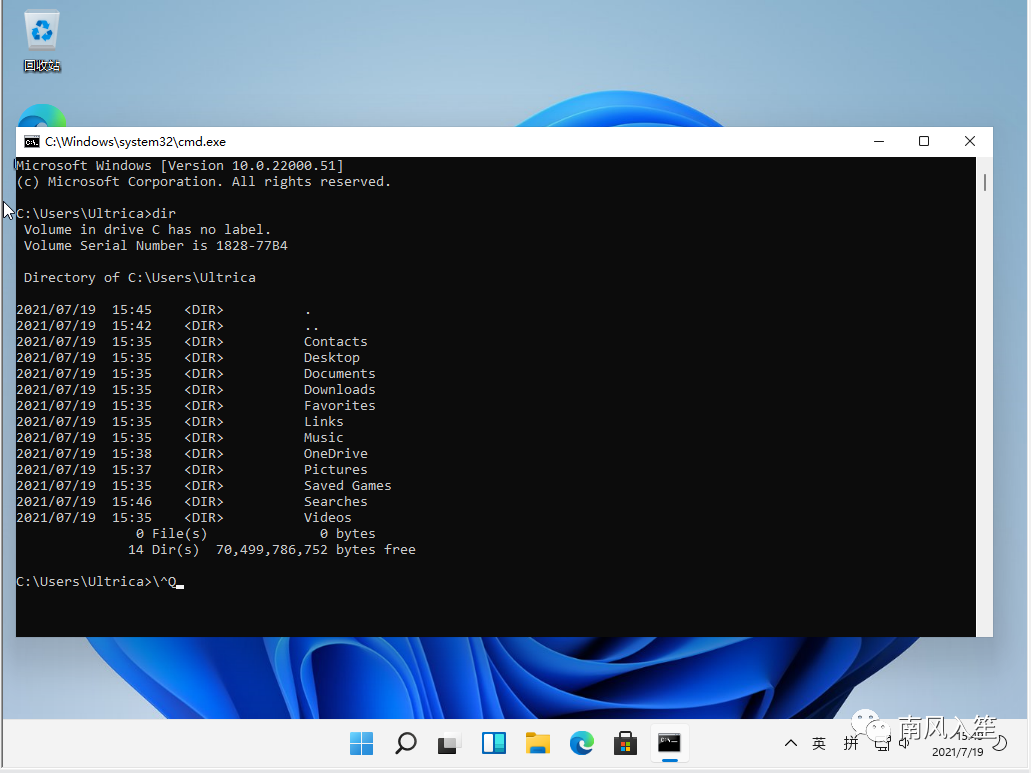Open the notification moon icon
Viewport: 1031px width, 773px height.
point(1000,743)
